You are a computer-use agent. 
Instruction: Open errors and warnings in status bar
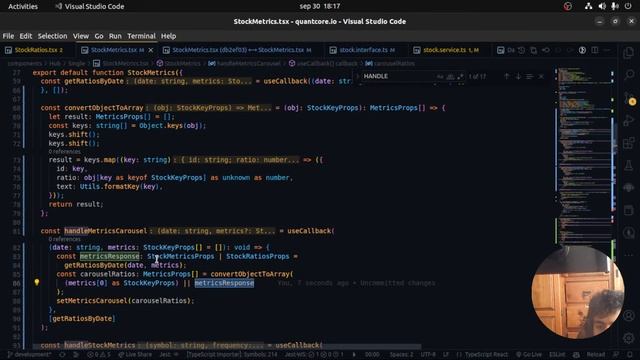[99, 355]
